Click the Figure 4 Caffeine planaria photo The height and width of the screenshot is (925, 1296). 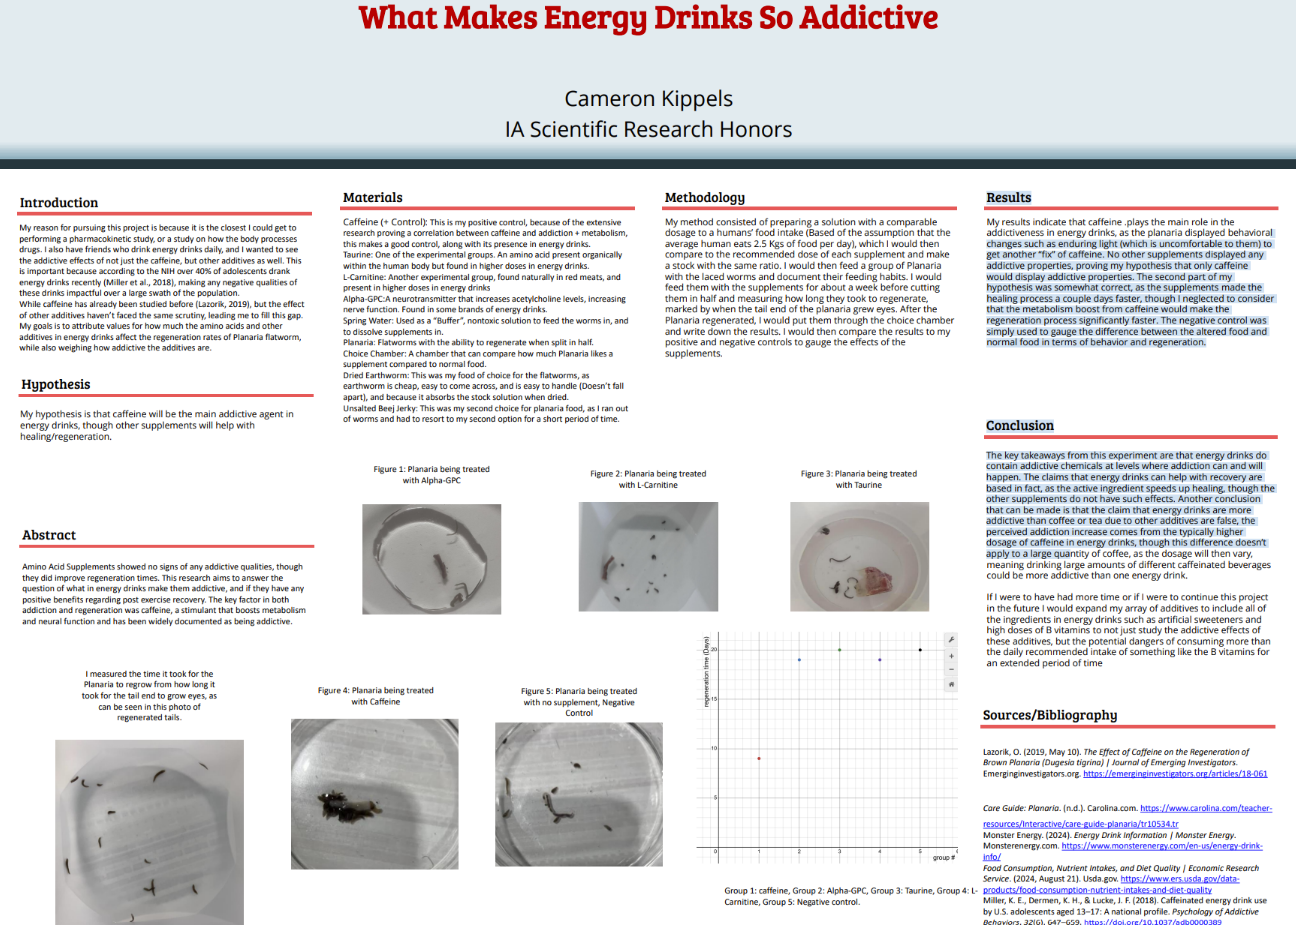click(375, 794)
